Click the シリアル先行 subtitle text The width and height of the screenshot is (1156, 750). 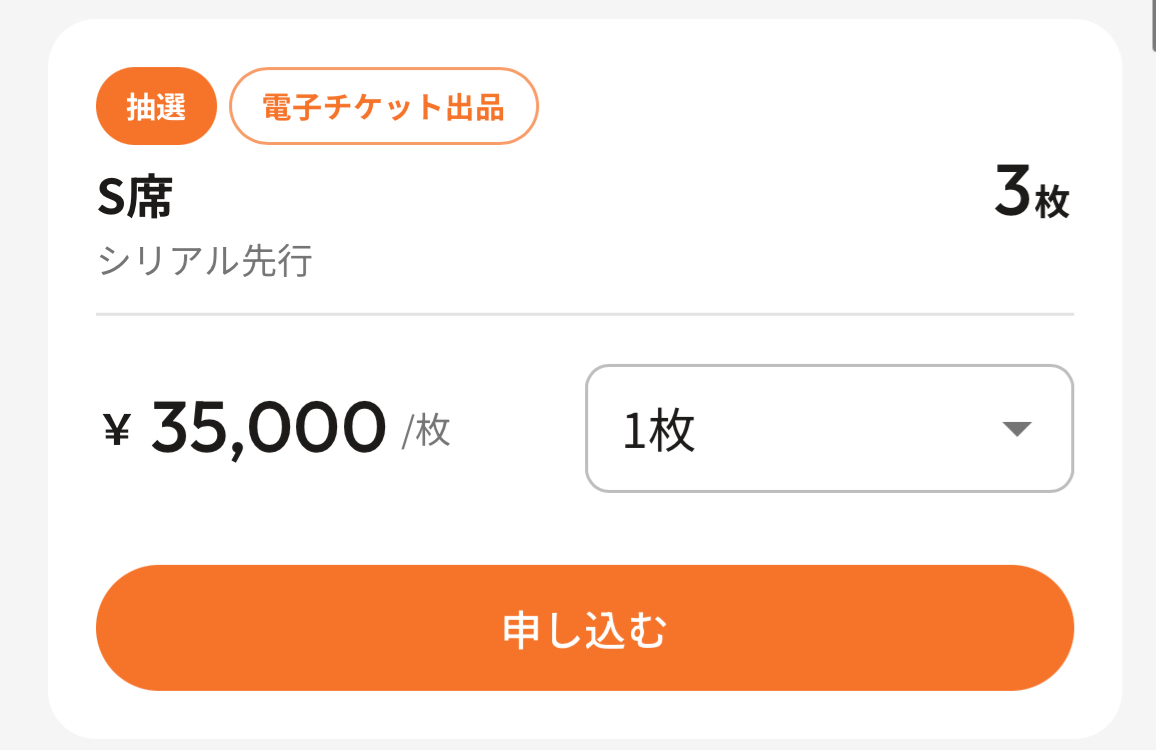[x=206, y=261]
